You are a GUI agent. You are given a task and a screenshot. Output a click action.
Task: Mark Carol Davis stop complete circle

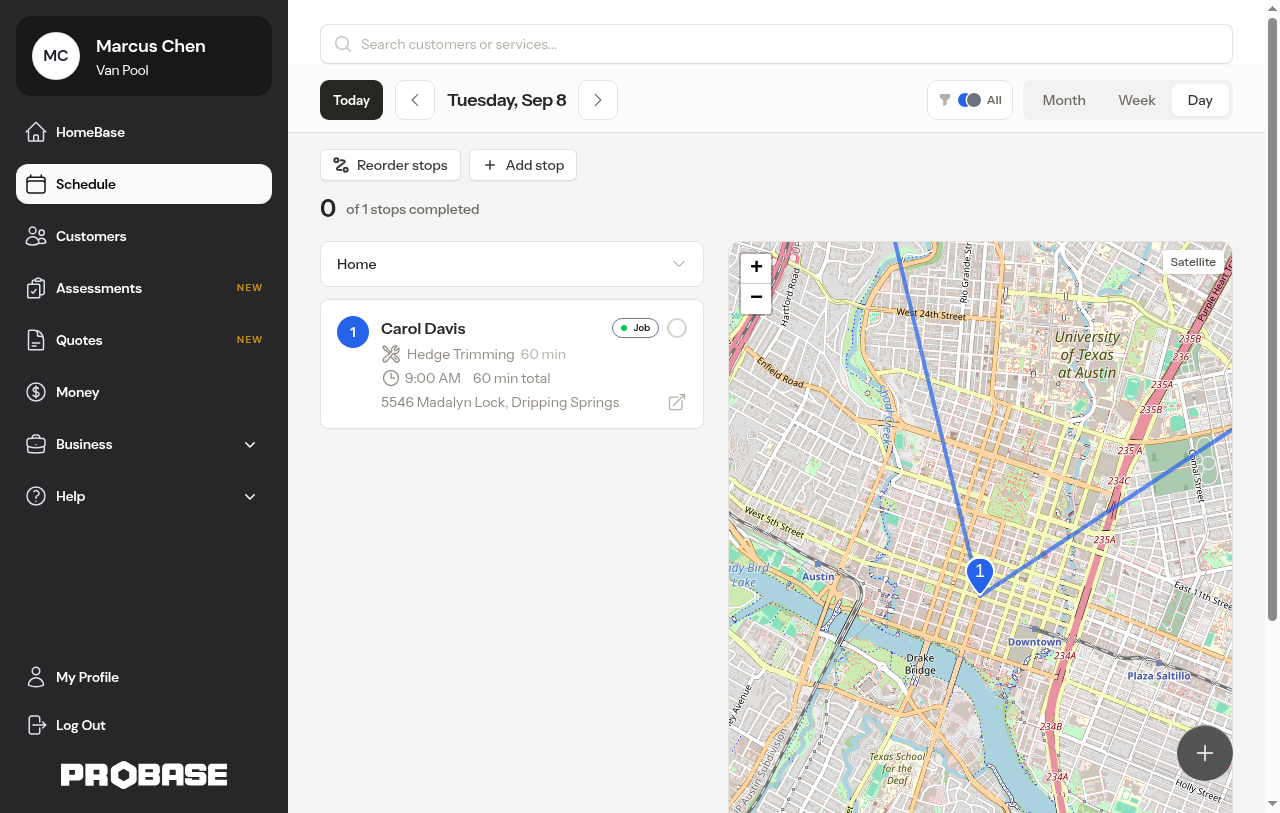677,328
